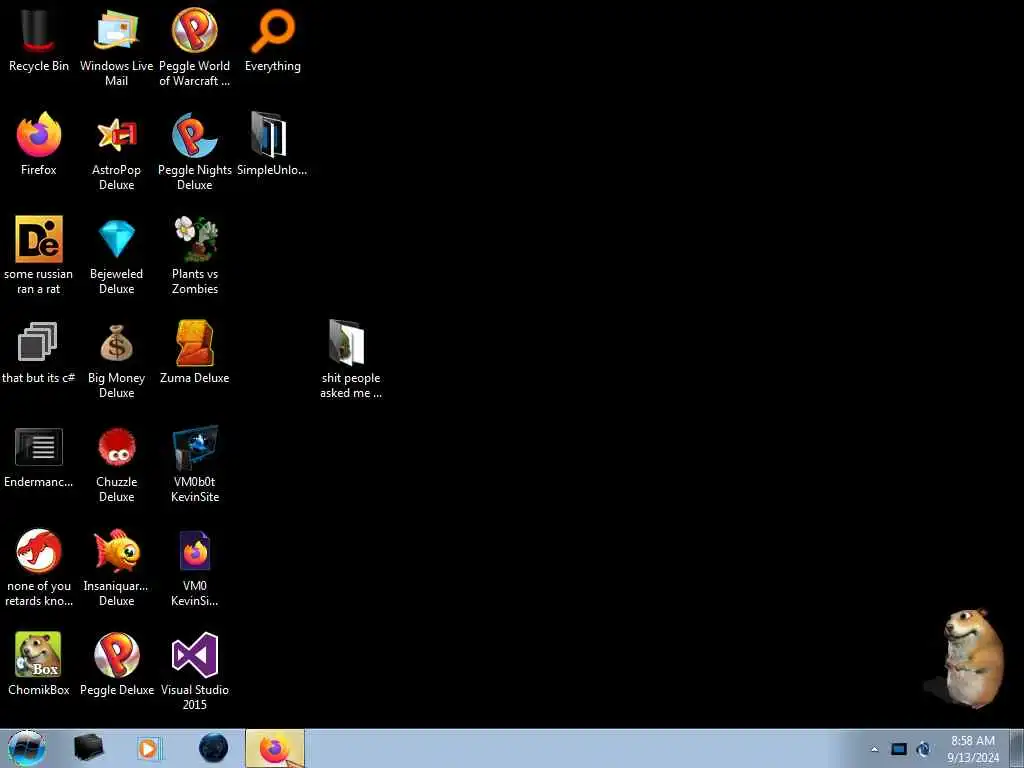Select the Peggle Deluxe icon
This screenshot has height=768, width=1024.
tap(116, 654)
